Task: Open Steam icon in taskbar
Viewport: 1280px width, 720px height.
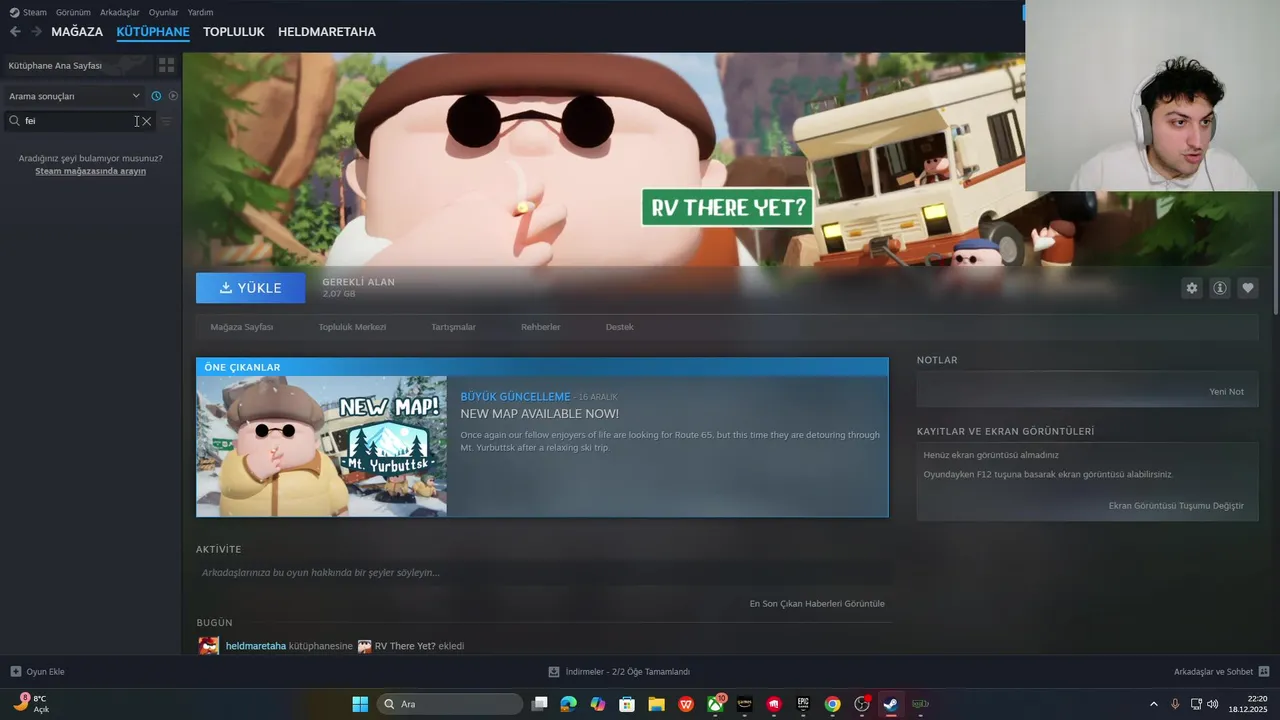Action: (890, 704)
